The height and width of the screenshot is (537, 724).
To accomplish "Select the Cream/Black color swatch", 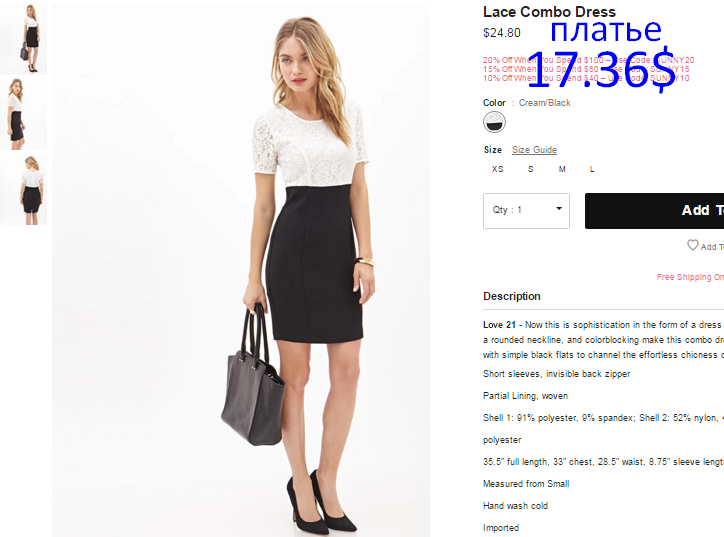I will coord(494,122).
